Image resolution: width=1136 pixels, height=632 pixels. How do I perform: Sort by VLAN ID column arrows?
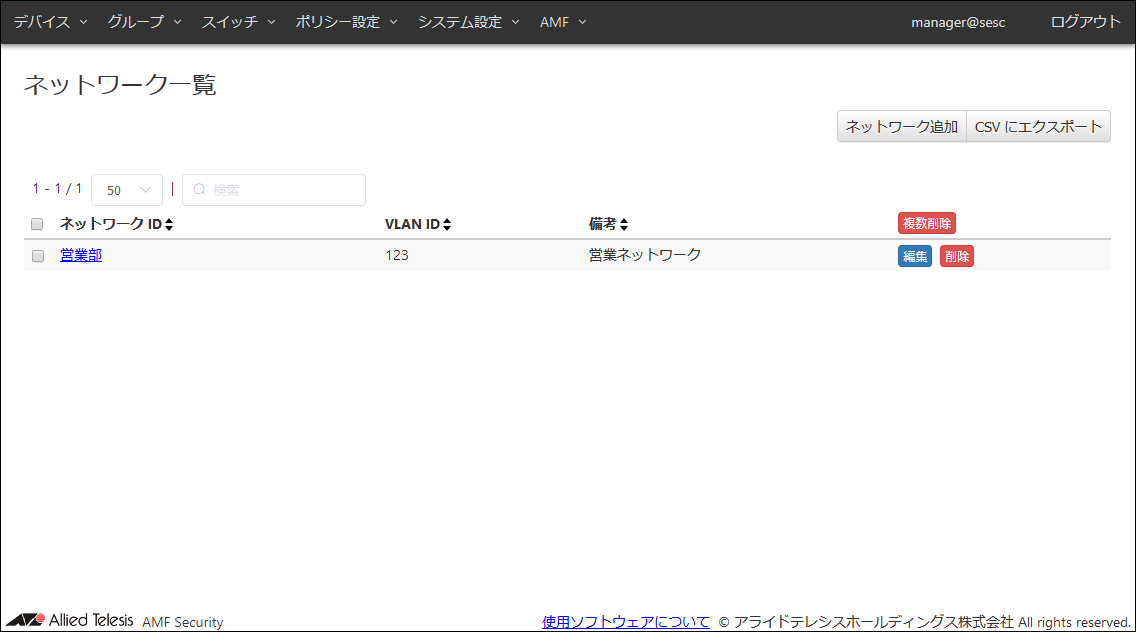coord(447,225)
